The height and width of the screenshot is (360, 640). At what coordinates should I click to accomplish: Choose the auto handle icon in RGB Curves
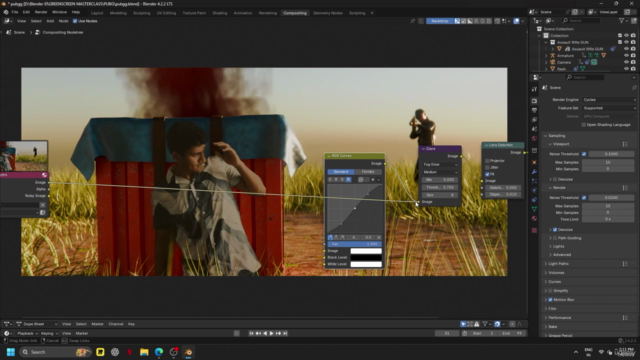[x=330, y=237]
